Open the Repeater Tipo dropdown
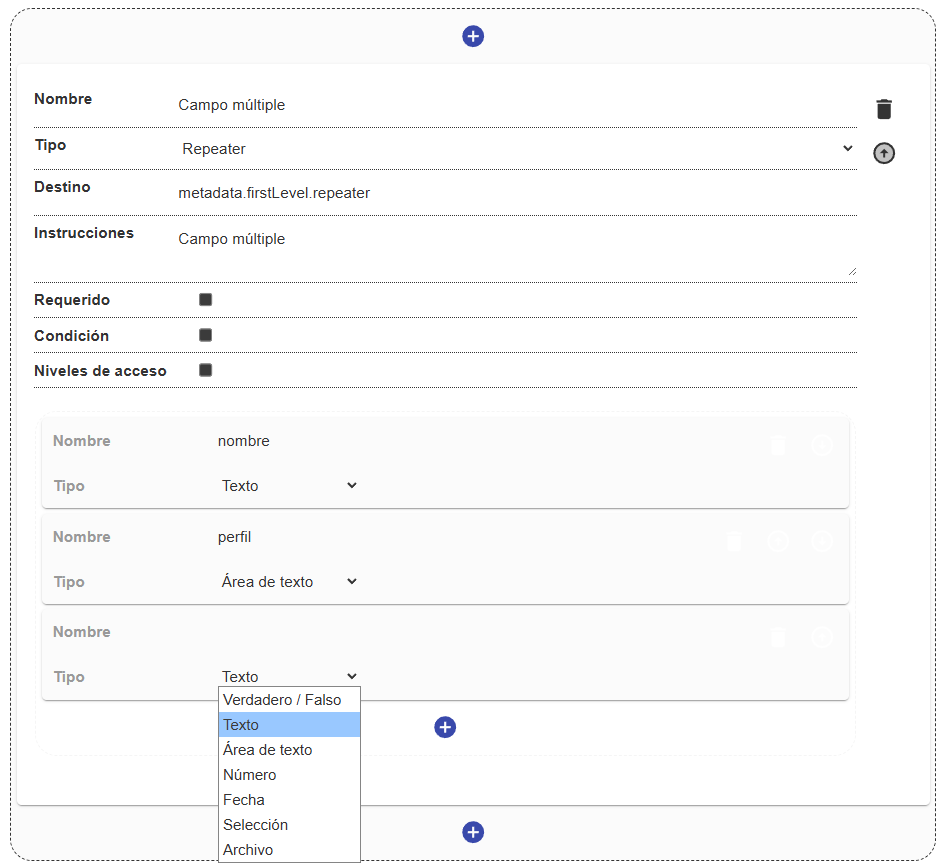 point(517,149)
